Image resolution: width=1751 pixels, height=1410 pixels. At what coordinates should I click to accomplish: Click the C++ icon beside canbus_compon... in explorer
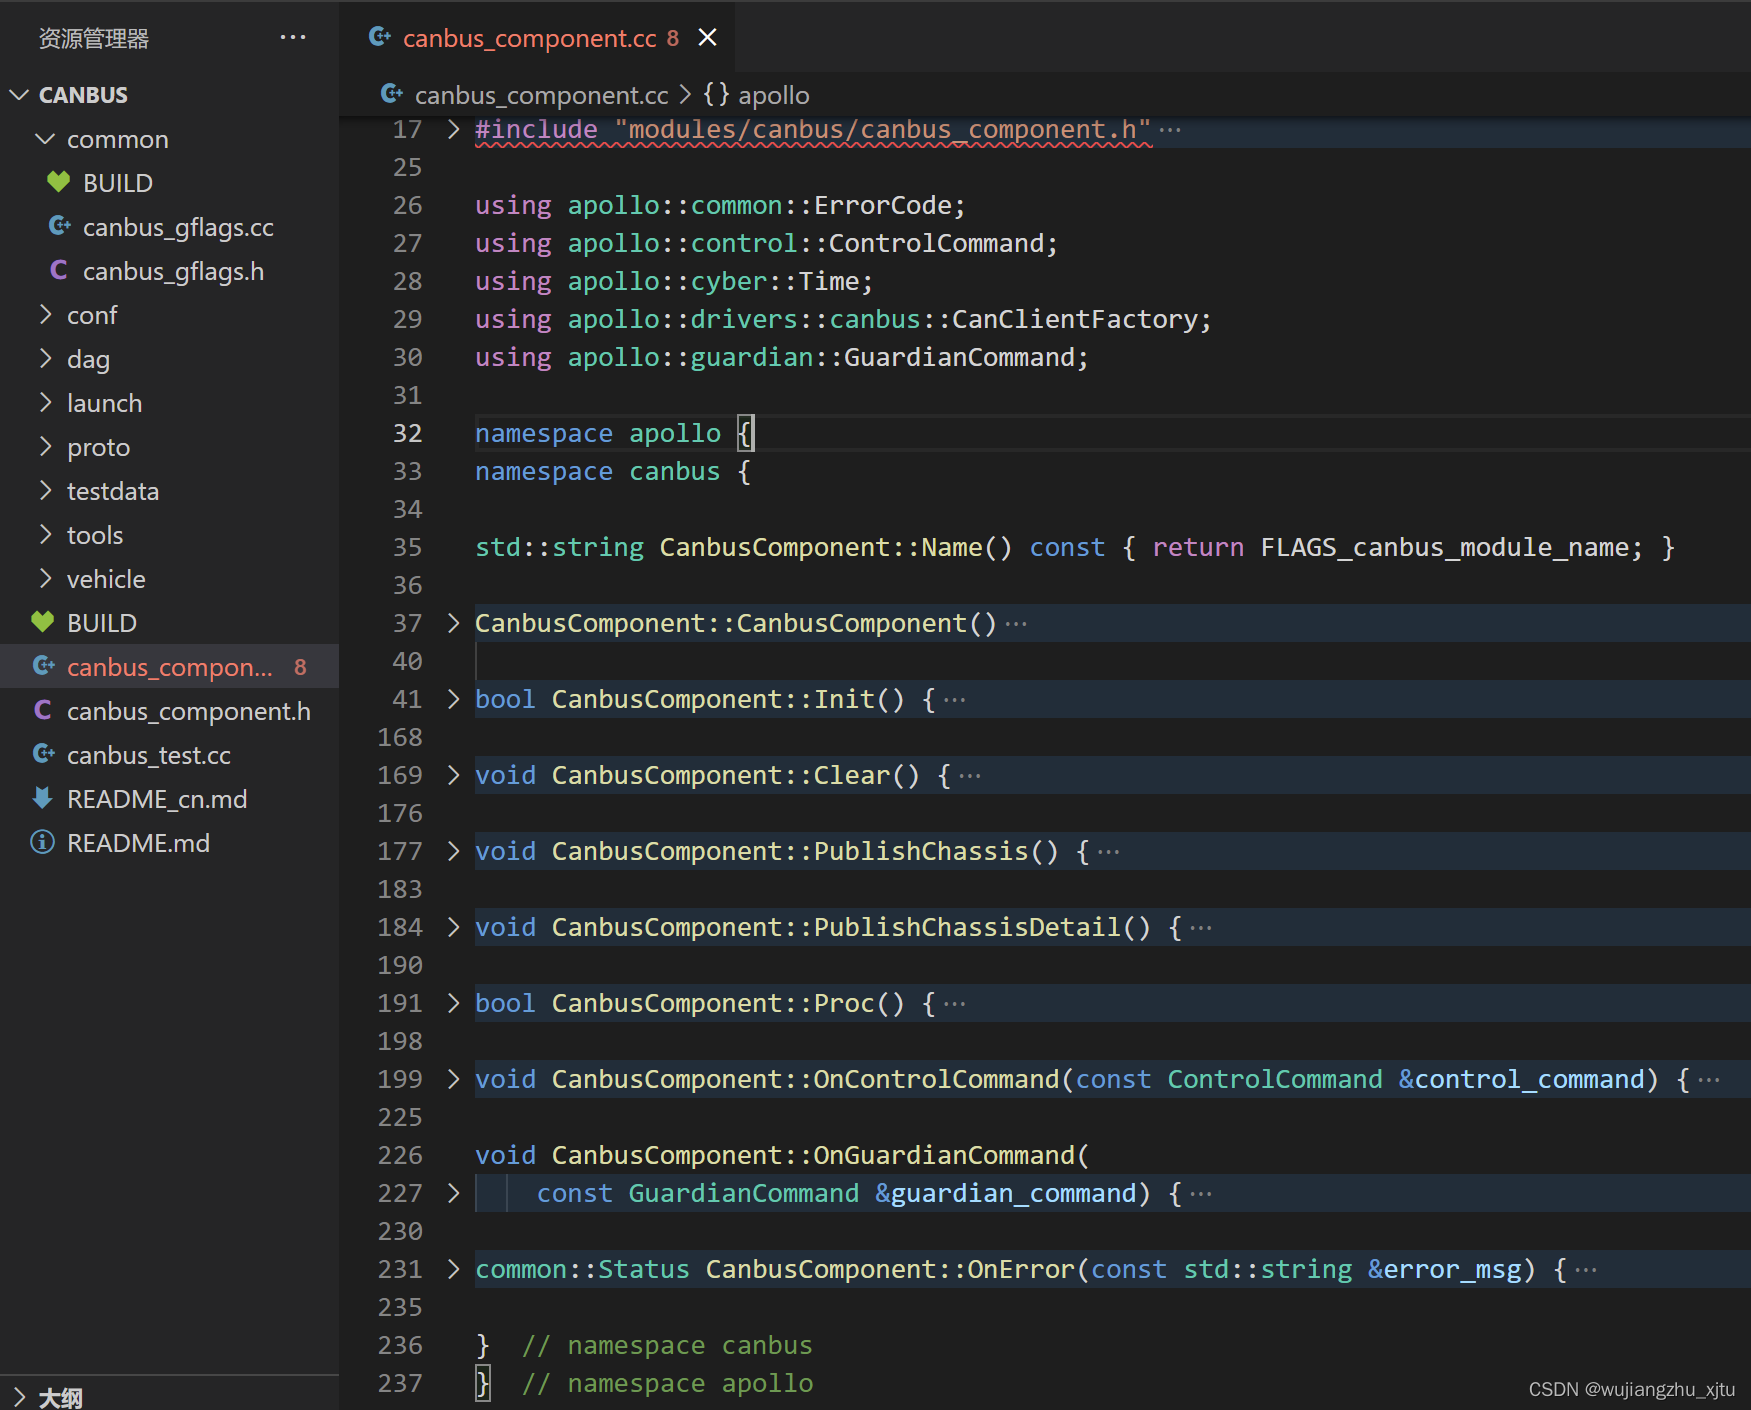pyautogui.click(x=44, y=667)
